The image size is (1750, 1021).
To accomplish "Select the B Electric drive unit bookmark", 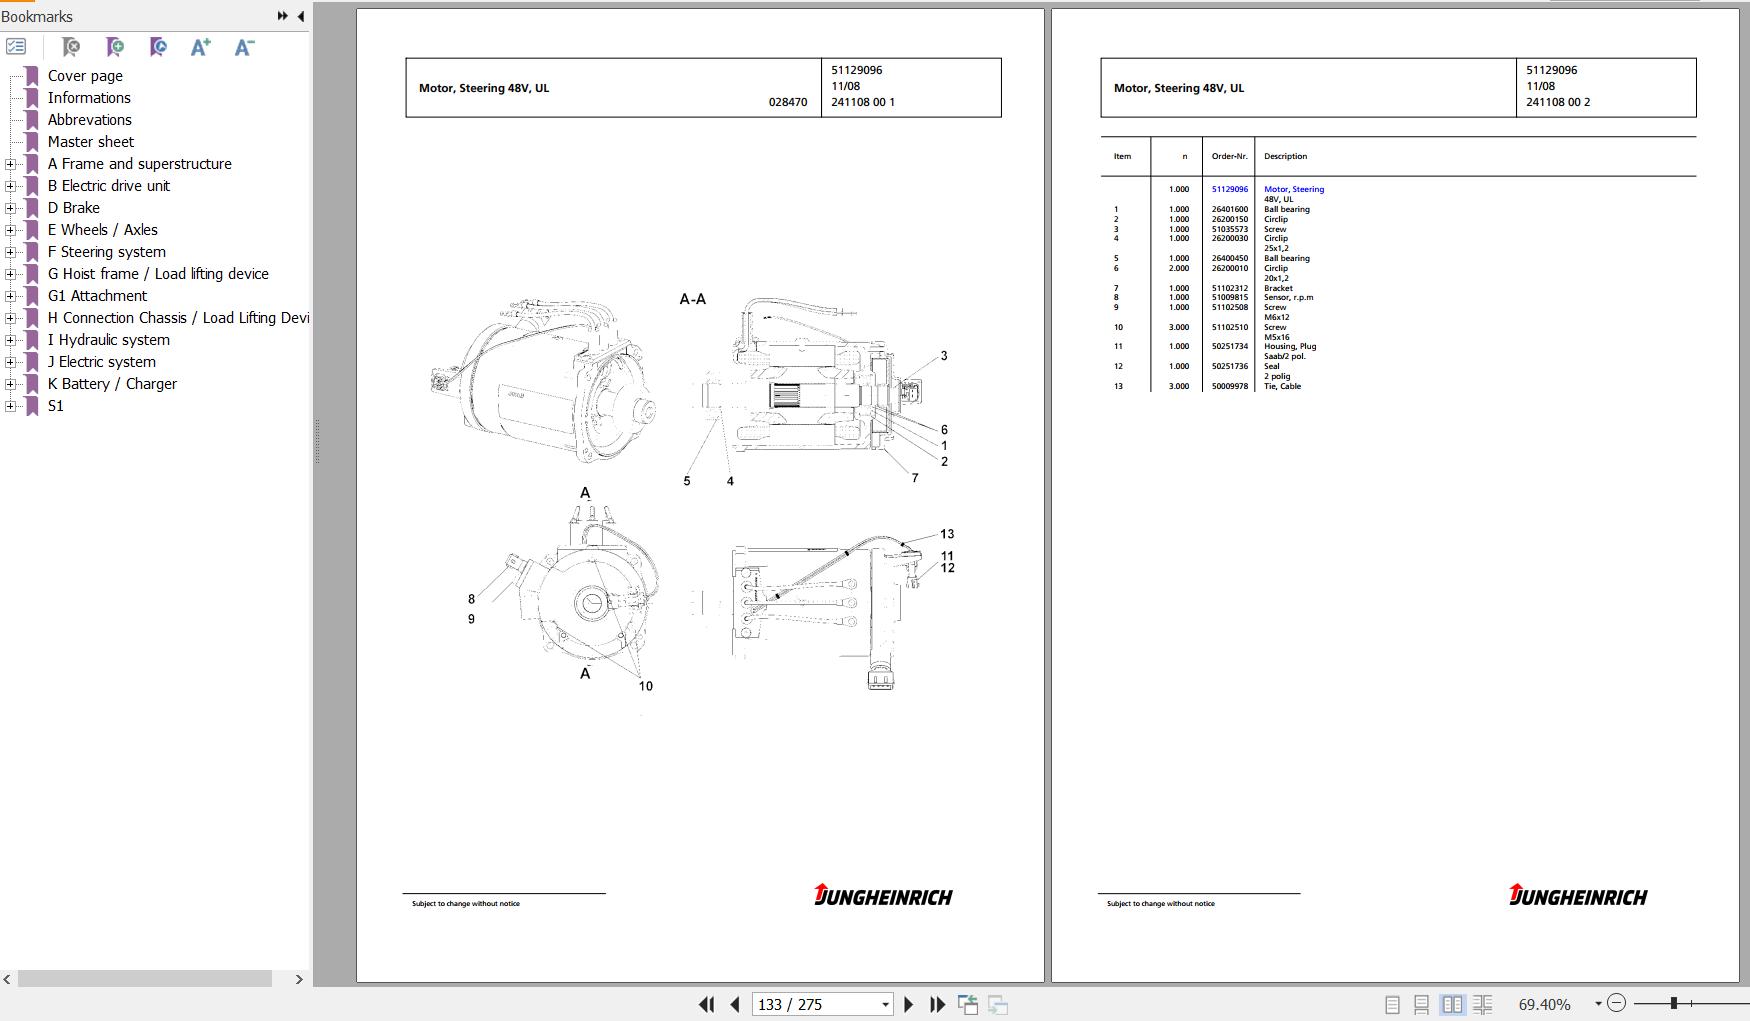I will coord(108,186).
